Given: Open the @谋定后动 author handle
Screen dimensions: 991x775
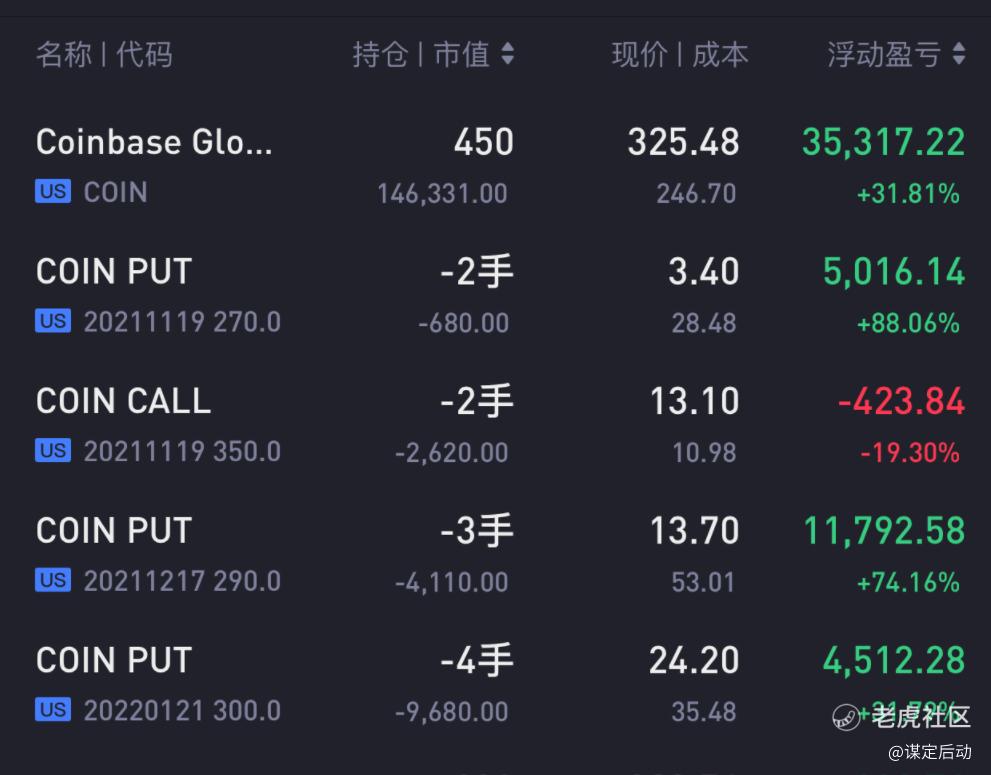Looking at the screenshot, I should pyautogui.click(x=930, y=752).
